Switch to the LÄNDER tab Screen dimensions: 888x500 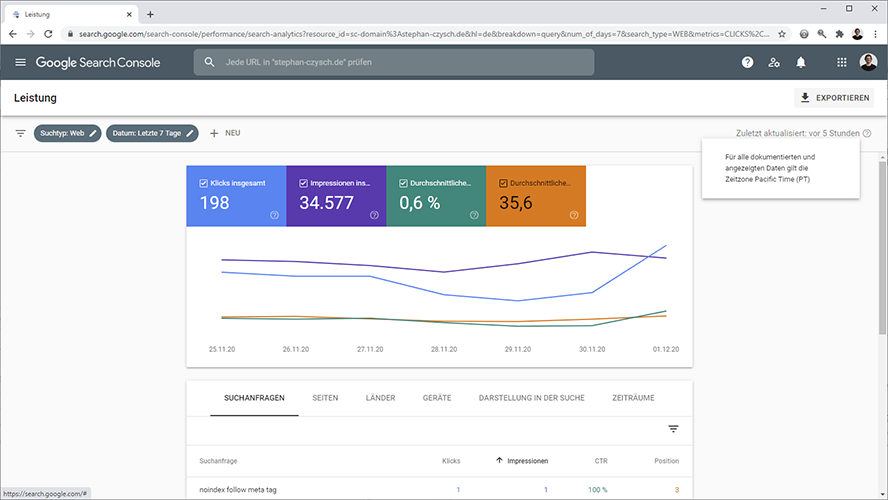(381, 398)
